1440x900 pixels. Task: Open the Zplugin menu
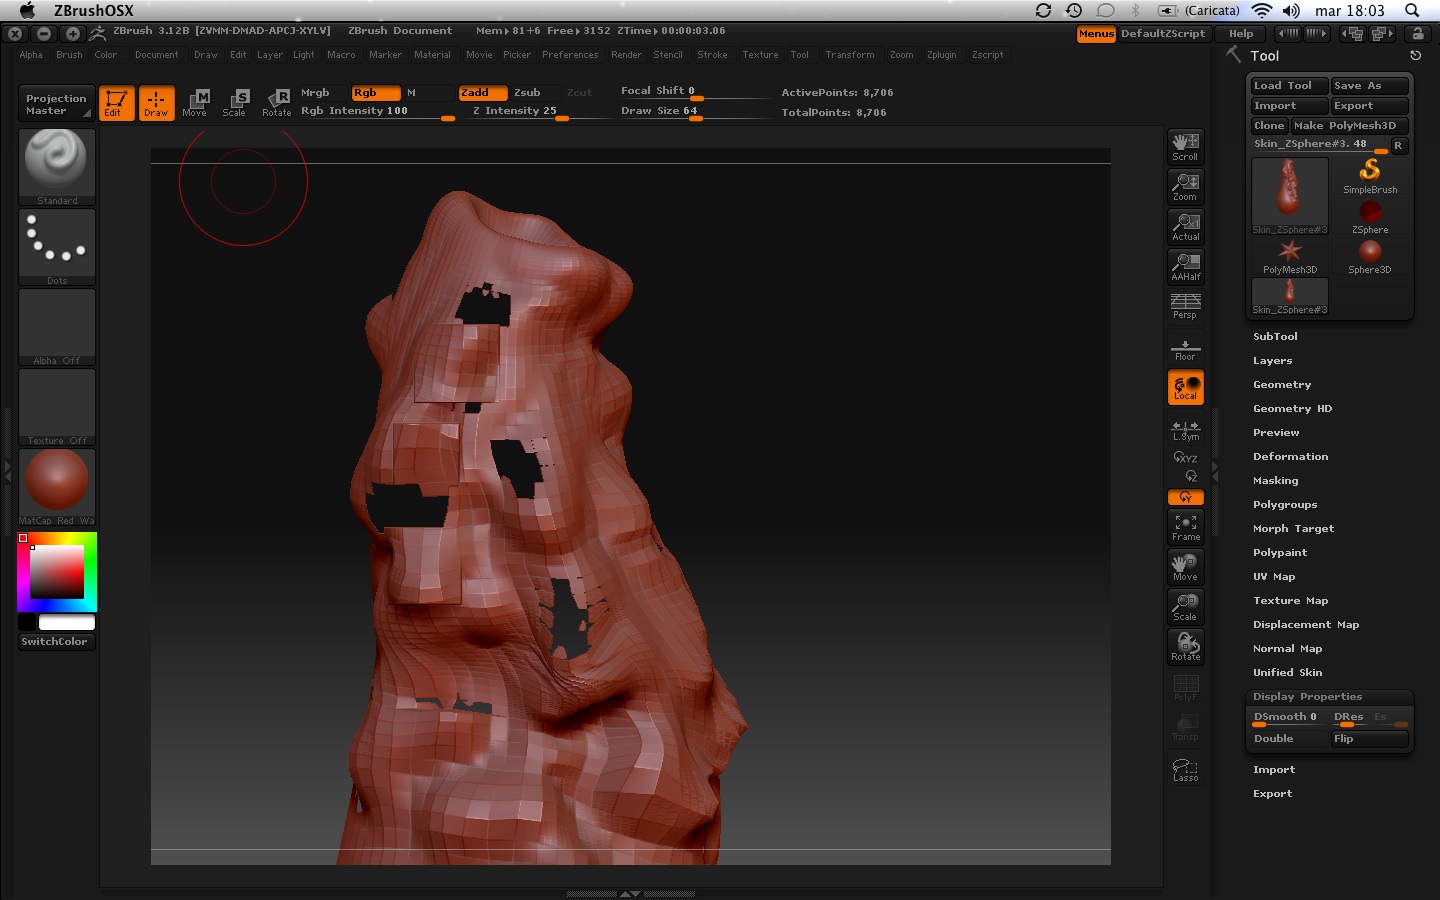(x=941, y=55)
